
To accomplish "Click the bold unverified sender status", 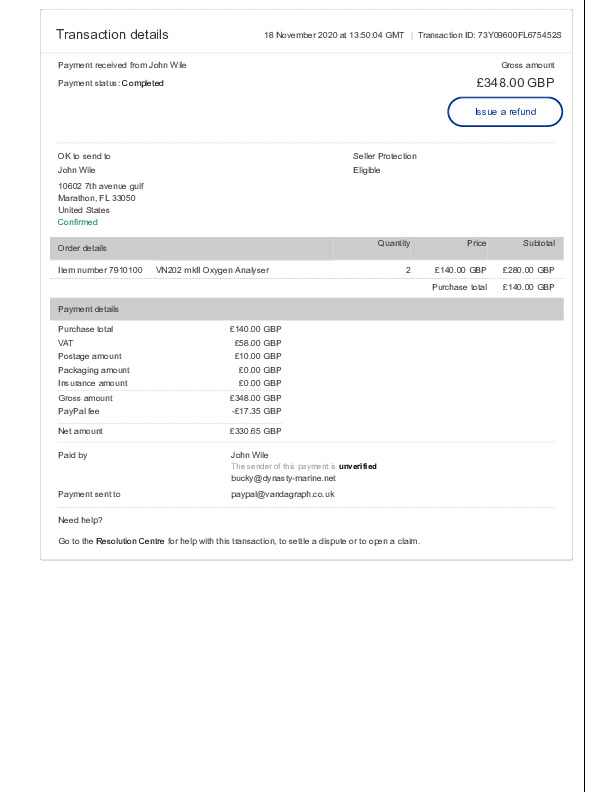I will [357, 466].
